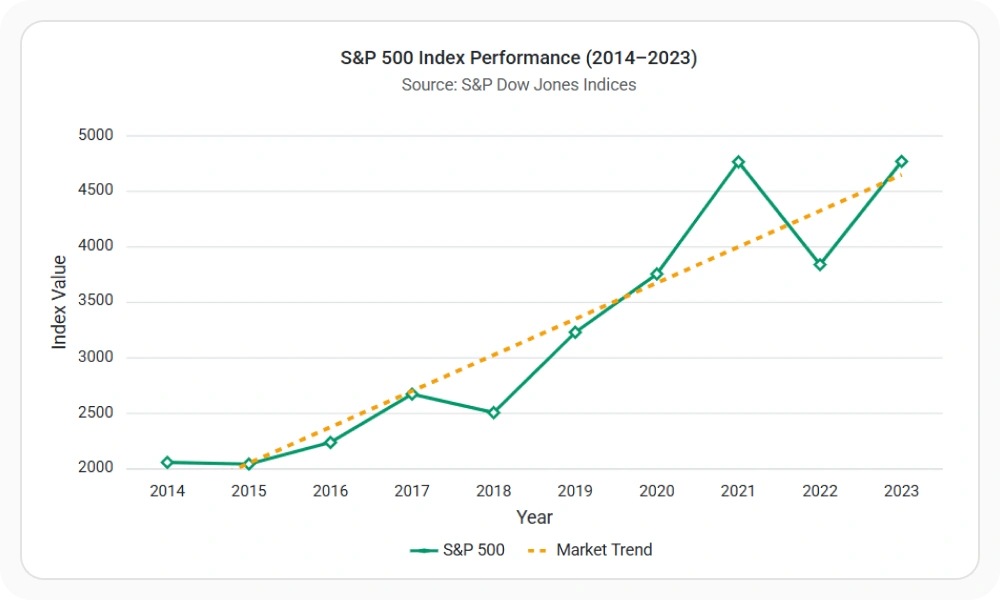Click the 2018 x-axis label
The image size is (1000, 600).
pyautogui.click(x=494, y=491)
